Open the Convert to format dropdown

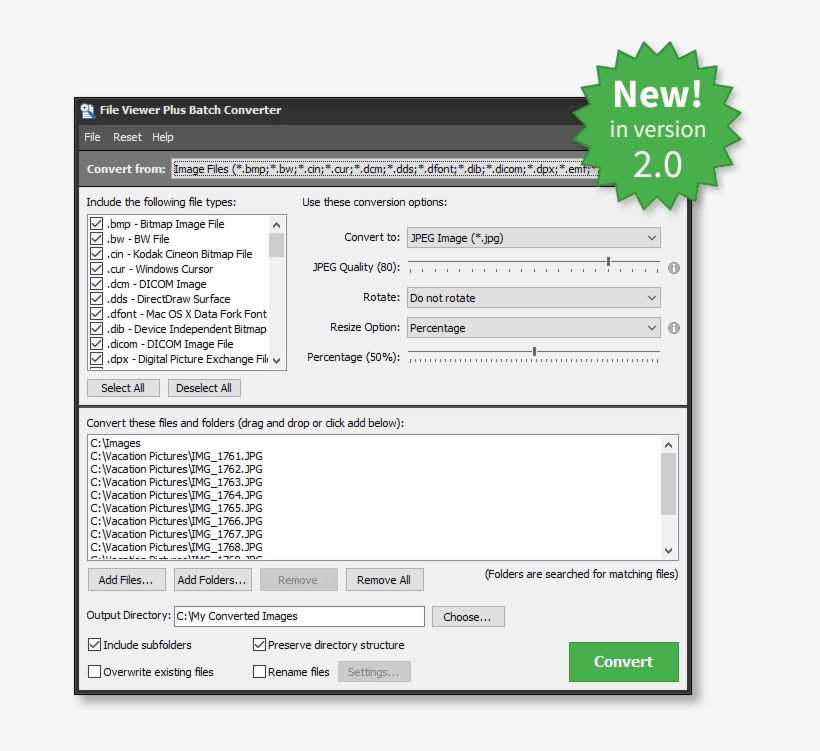point(533,238)
